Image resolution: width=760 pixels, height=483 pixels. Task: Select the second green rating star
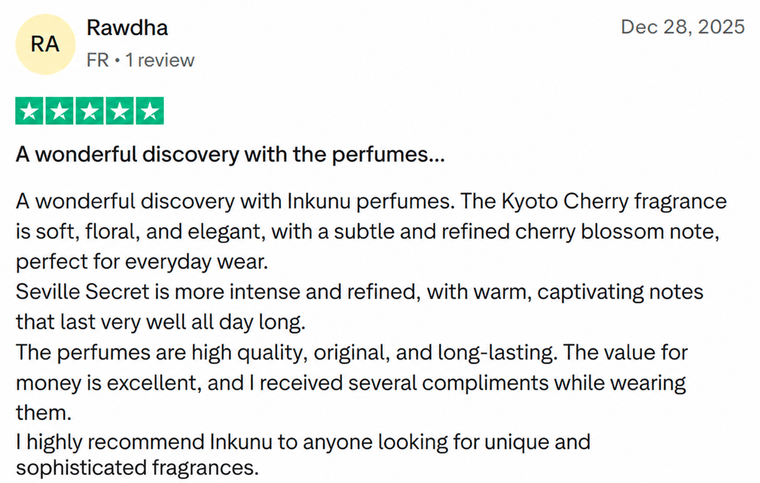pyautogui.click(x=60, y=111)
